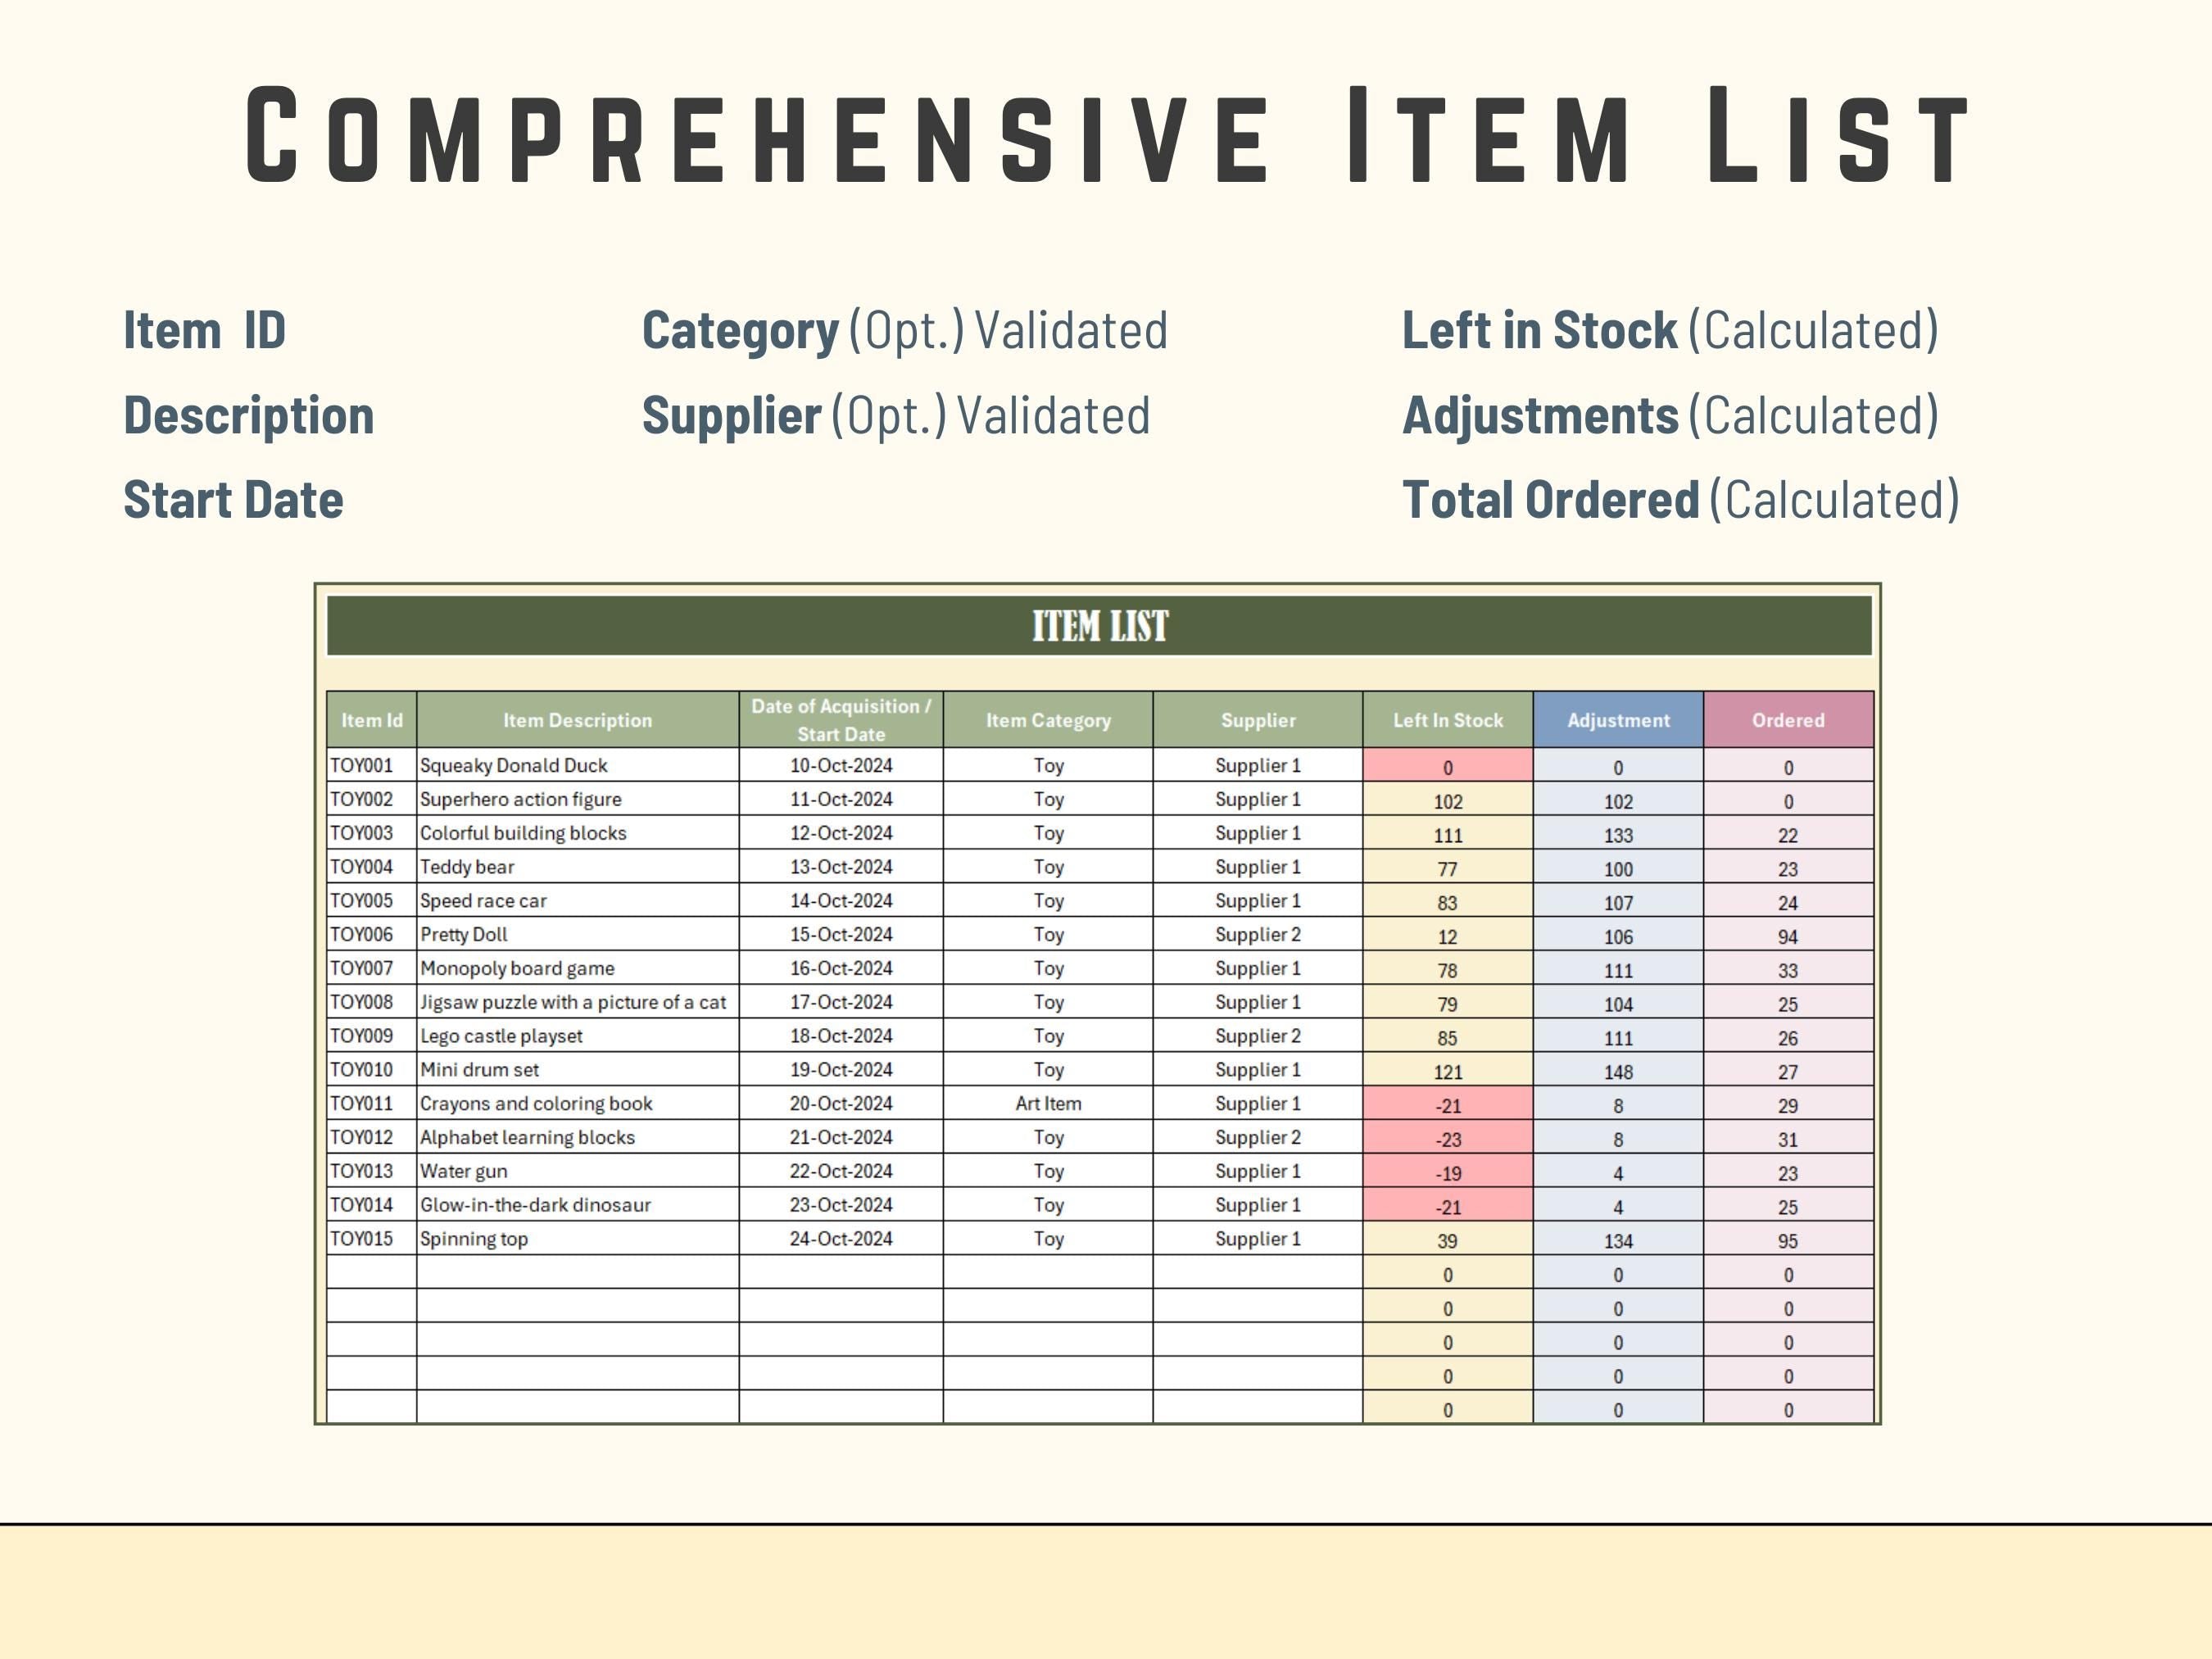Click the Comprehensive Item List heading
2212x1659 pixels.
click(1106, 136)
